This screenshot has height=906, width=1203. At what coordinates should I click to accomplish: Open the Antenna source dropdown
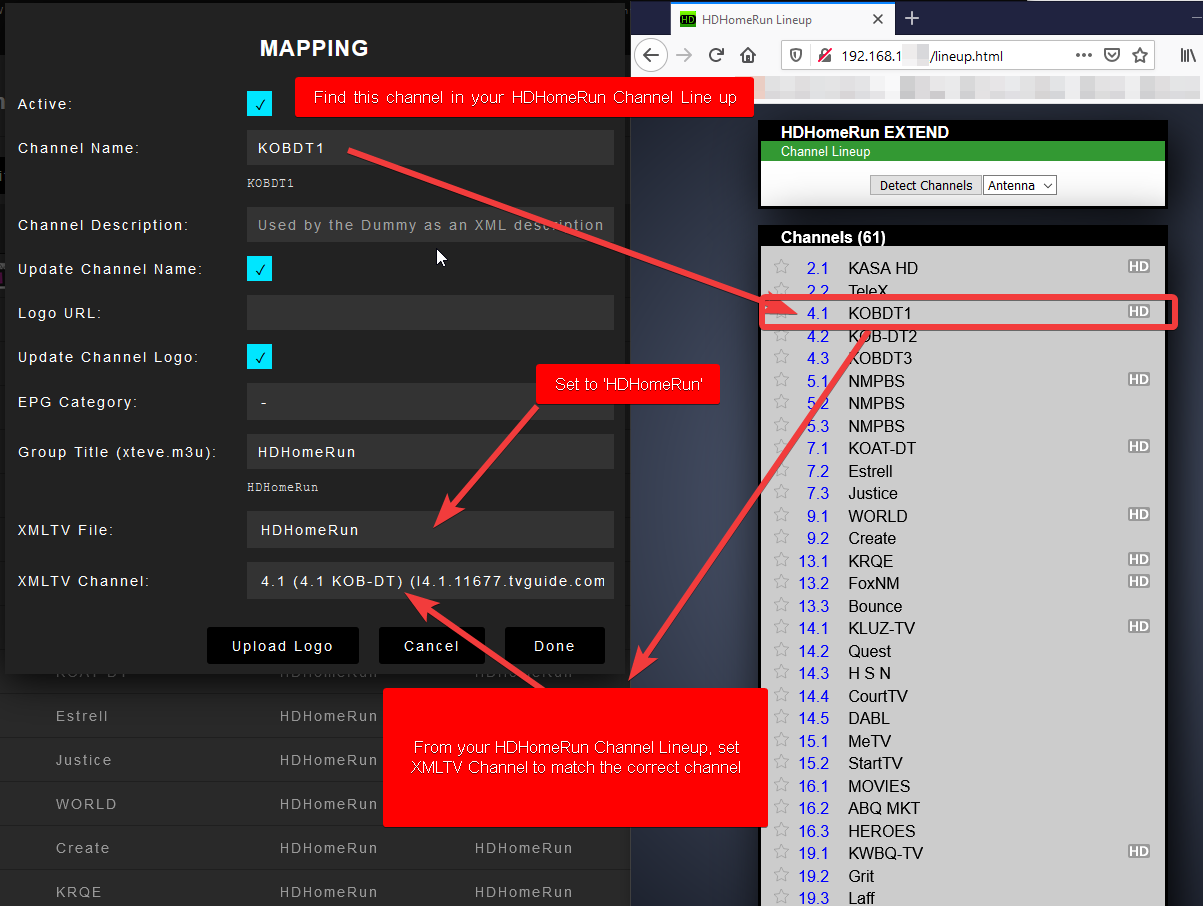(1020, 185)
